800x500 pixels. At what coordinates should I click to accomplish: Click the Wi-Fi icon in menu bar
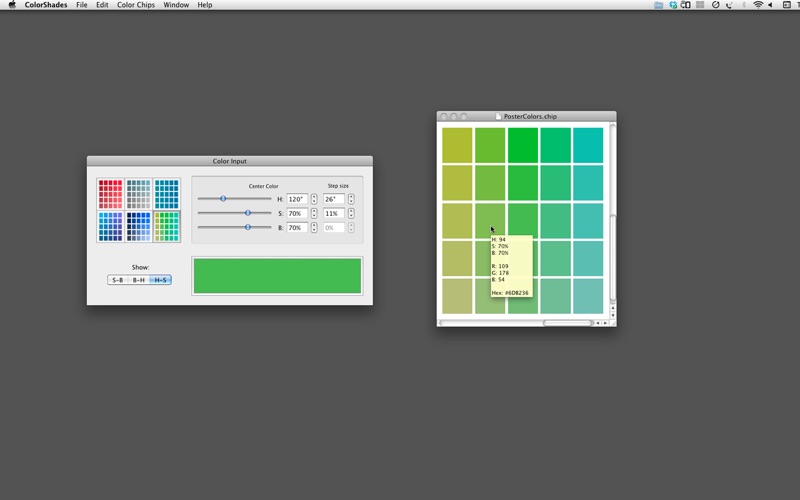[x=758, y=5]
